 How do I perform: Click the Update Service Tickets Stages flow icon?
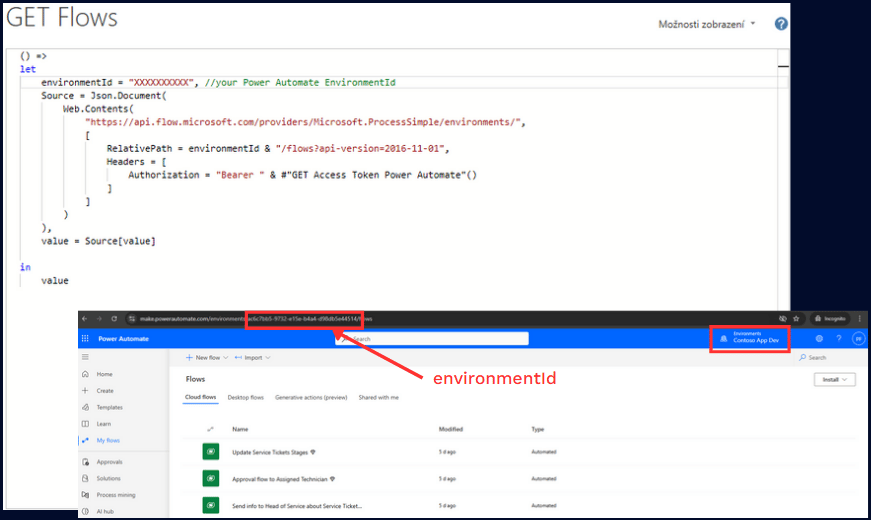click(x=211, y=452)
